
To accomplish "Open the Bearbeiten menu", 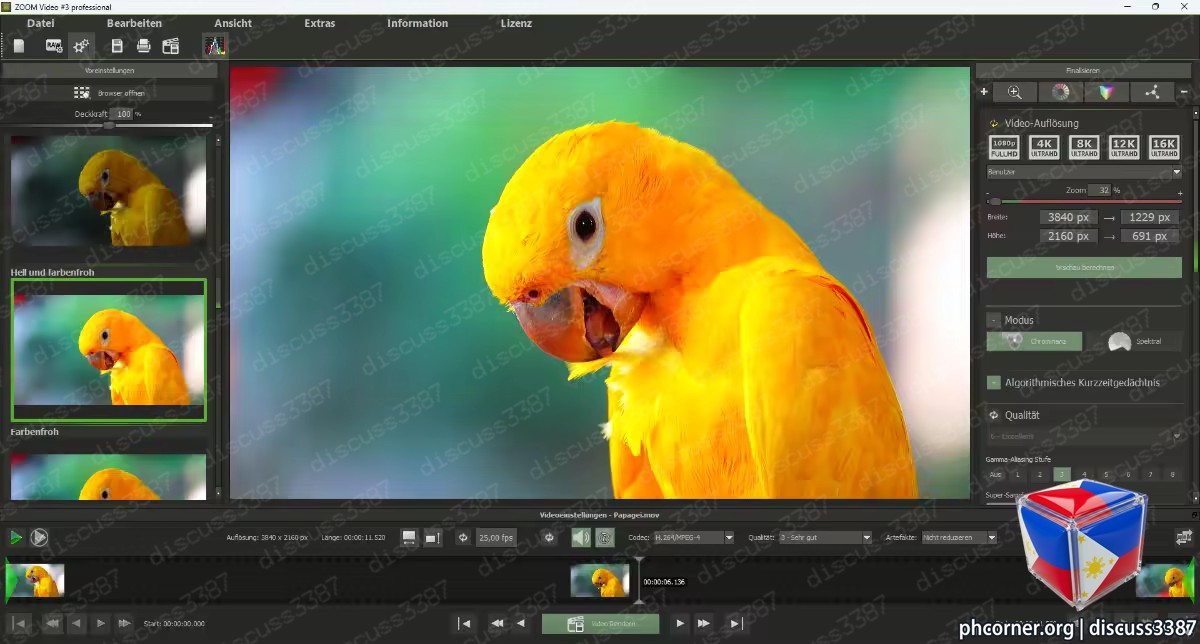I will (x=134, y=23).
